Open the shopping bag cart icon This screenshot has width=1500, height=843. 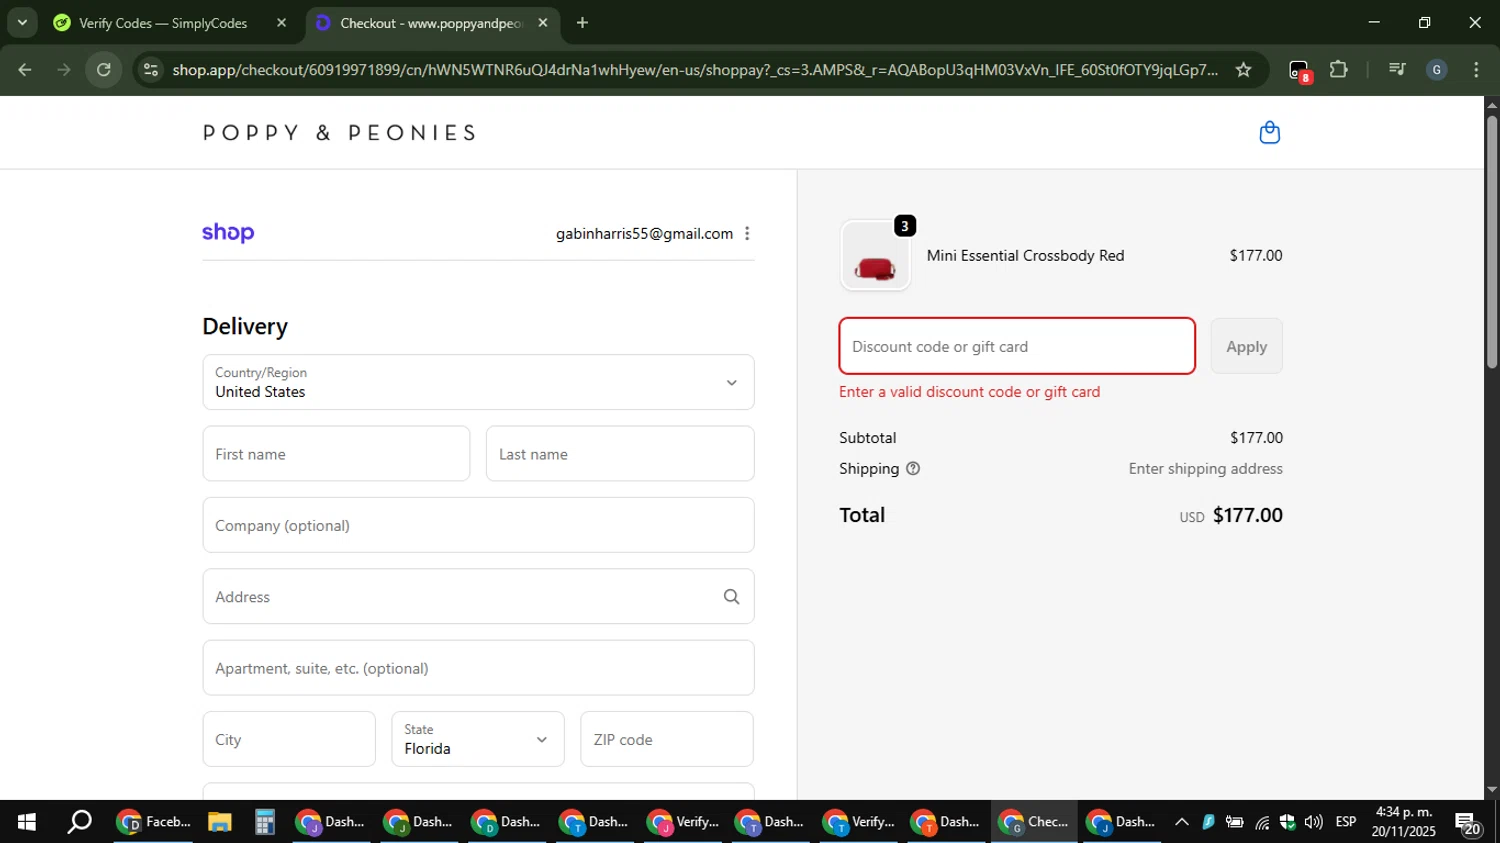pos(1269,133)
